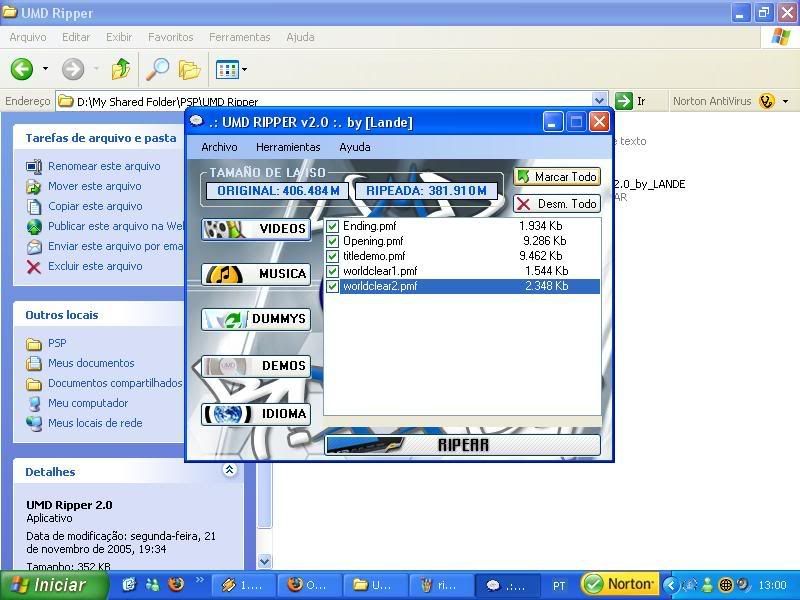
Task: Uncheck the titledemo.pmf checkbox
Action: 332,256
